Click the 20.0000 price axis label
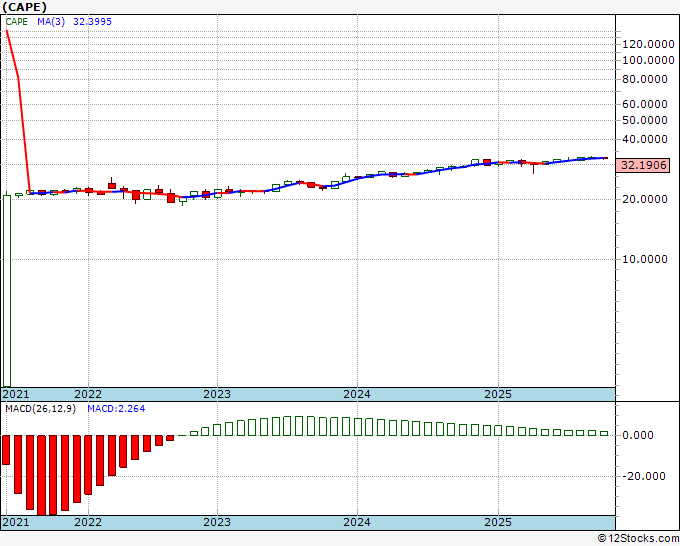 (x=645, y=199)
